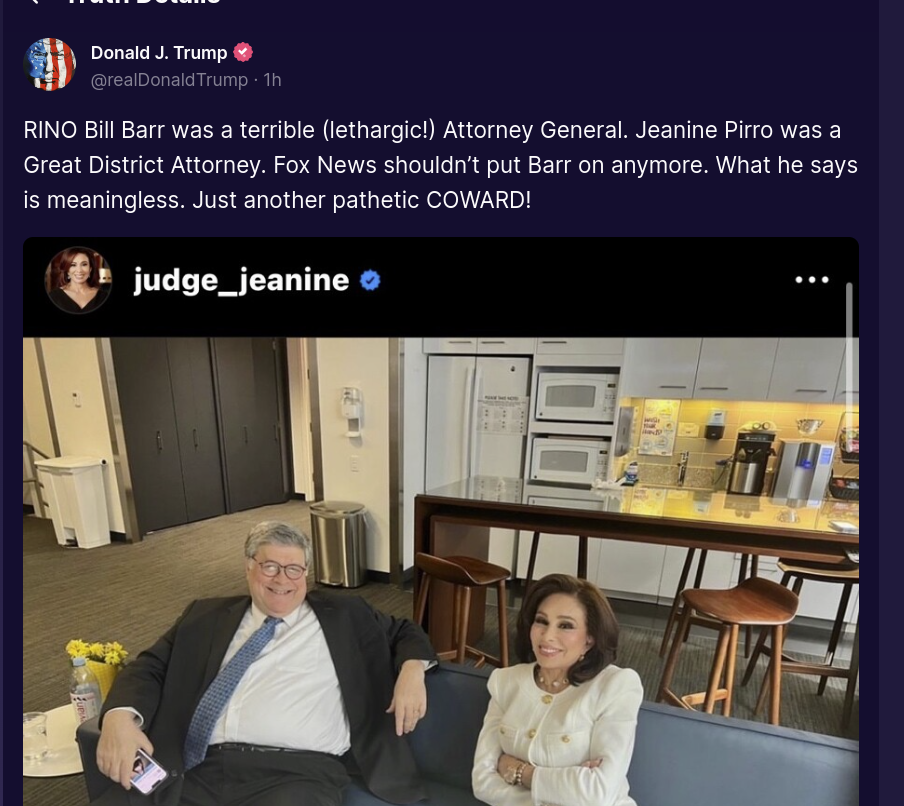This screenshot has width=904, height=806.
Task: Click the dark panel at right page edge
Action: point(891,403)
